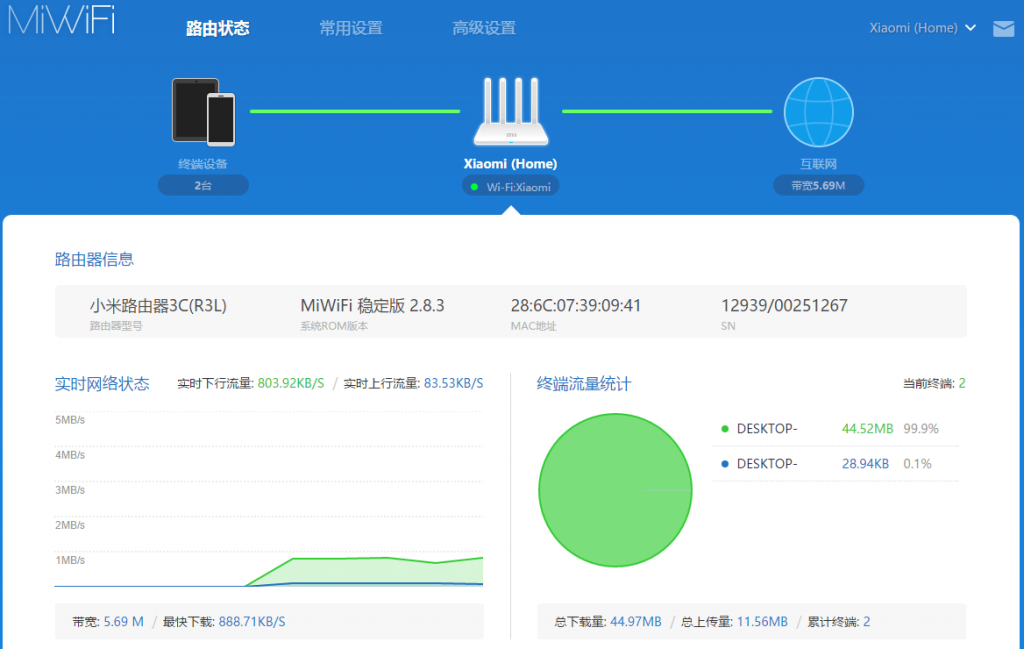Open the mail envelope notifications icon
This screenshot has height=649, width=1024.
1003,29
